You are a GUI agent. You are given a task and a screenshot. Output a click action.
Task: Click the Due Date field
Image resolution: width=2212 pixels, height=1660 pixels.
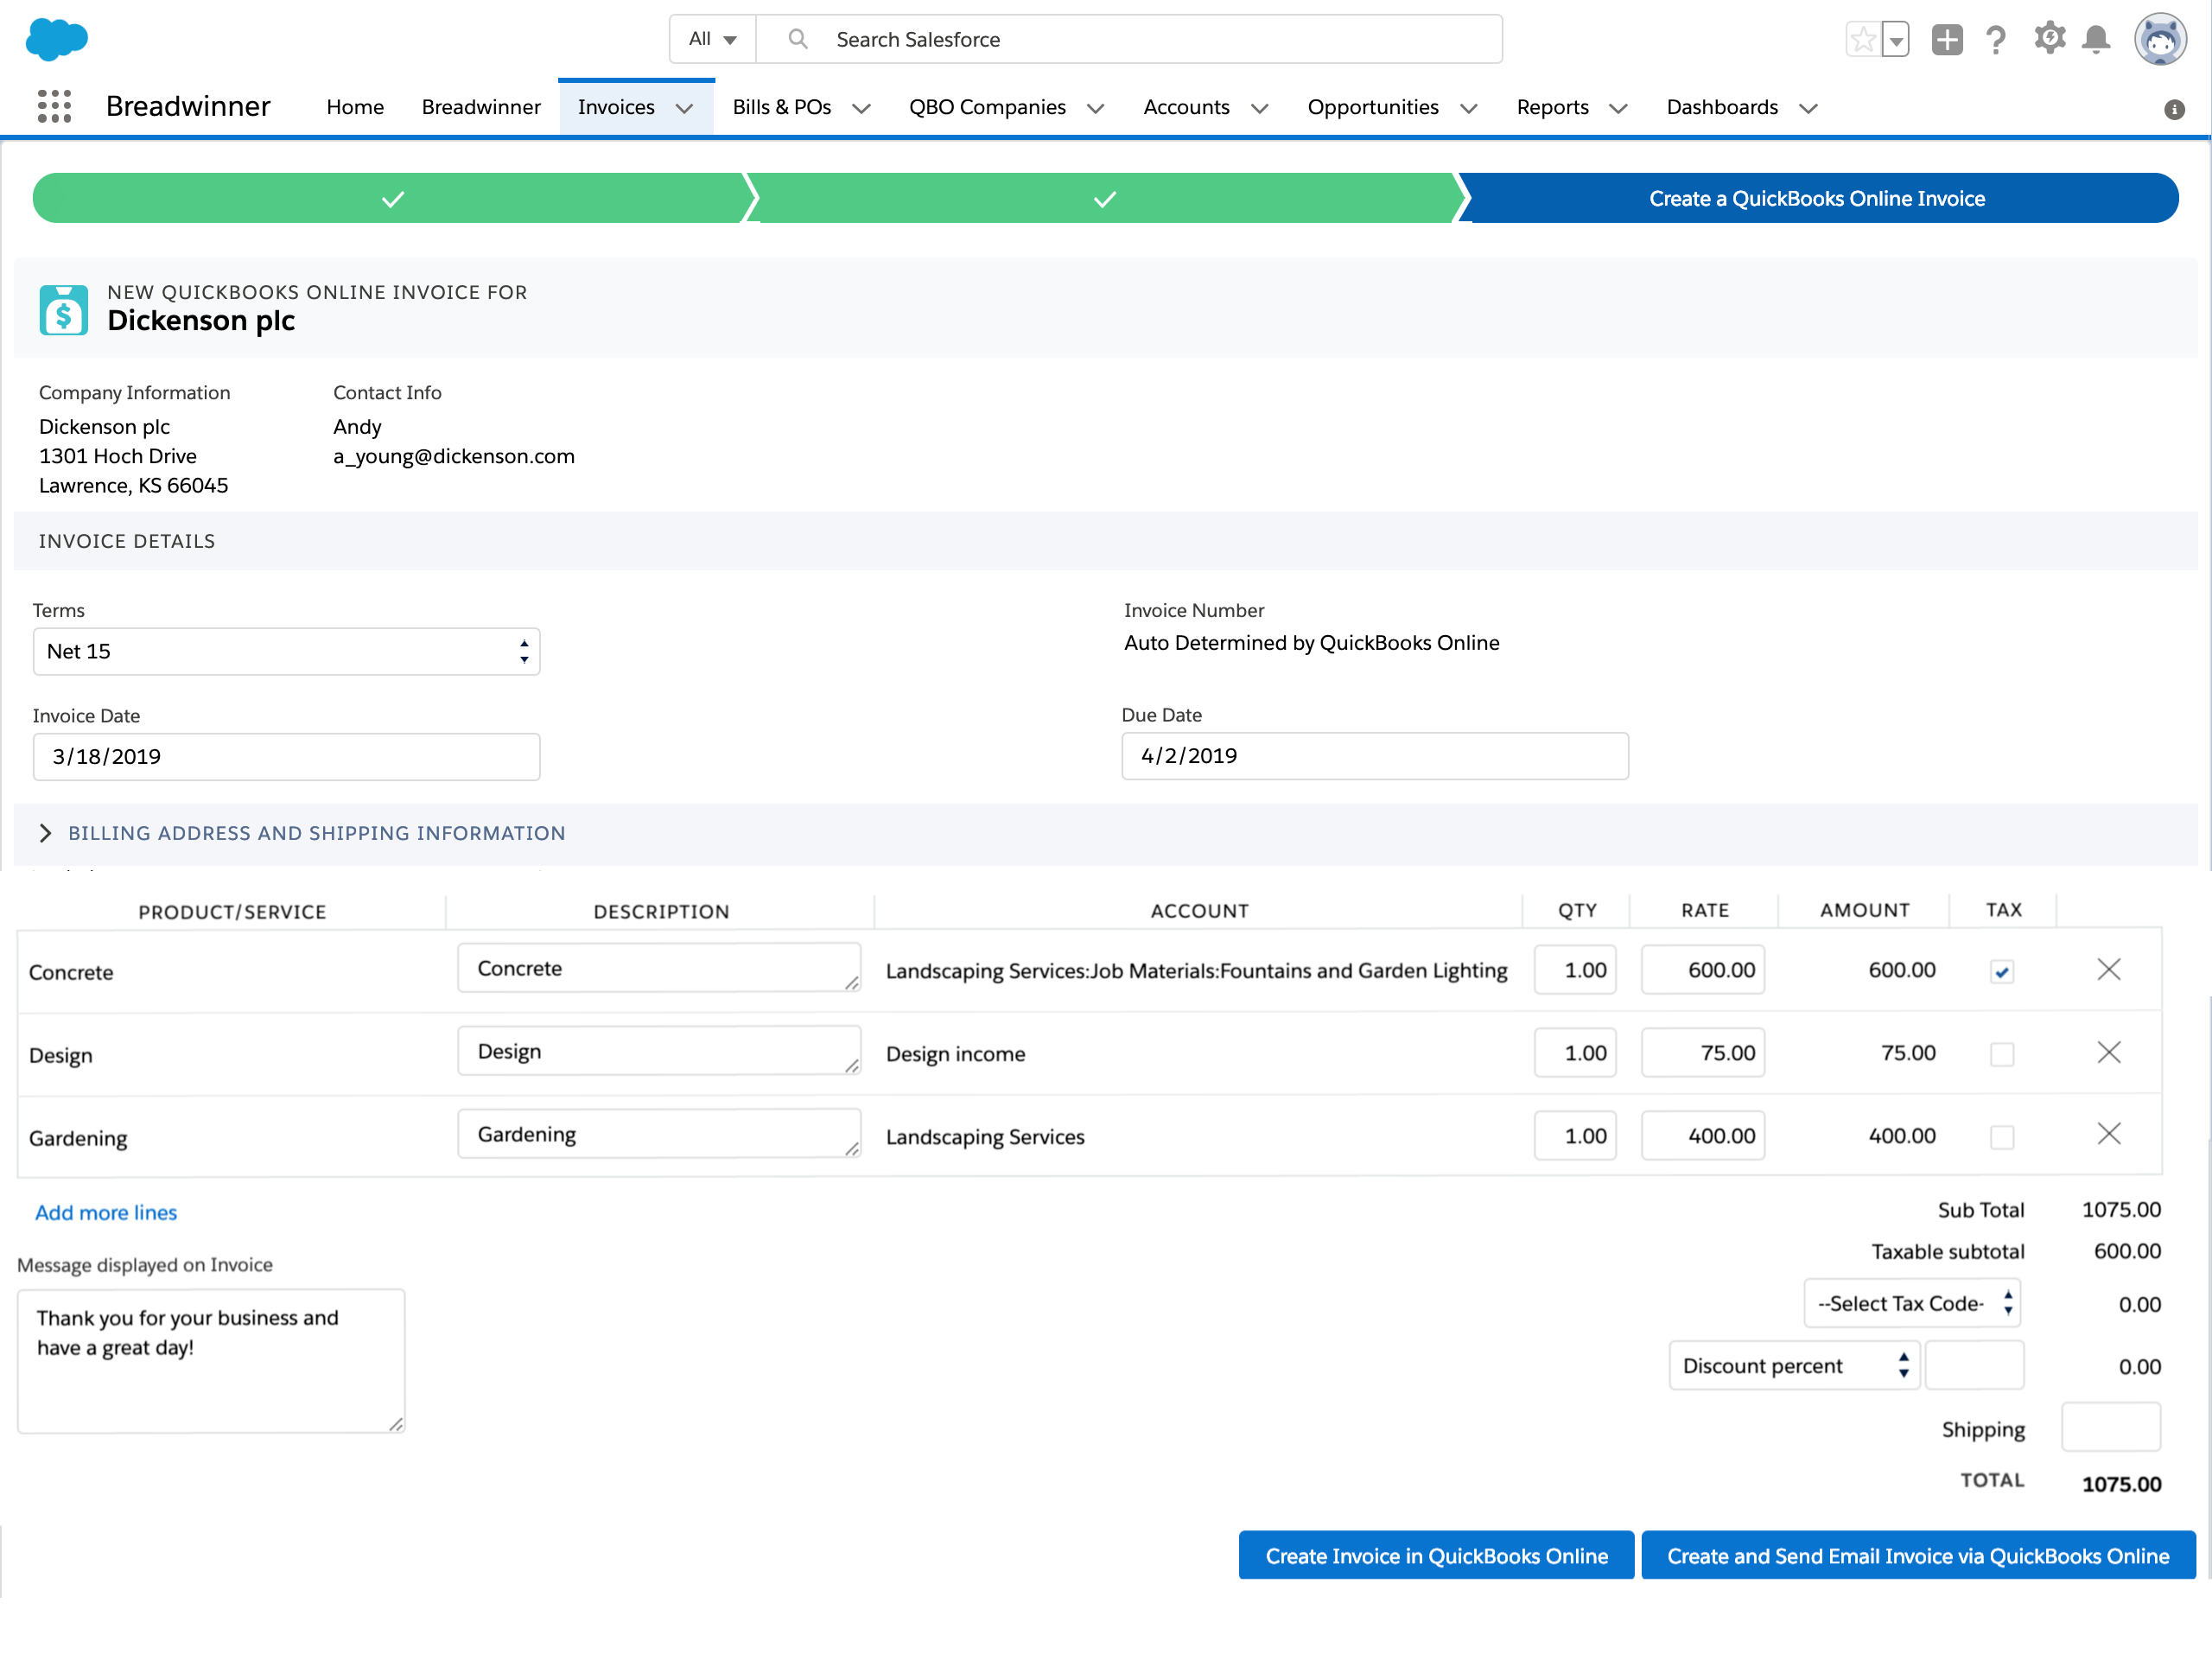(1374, 755)
